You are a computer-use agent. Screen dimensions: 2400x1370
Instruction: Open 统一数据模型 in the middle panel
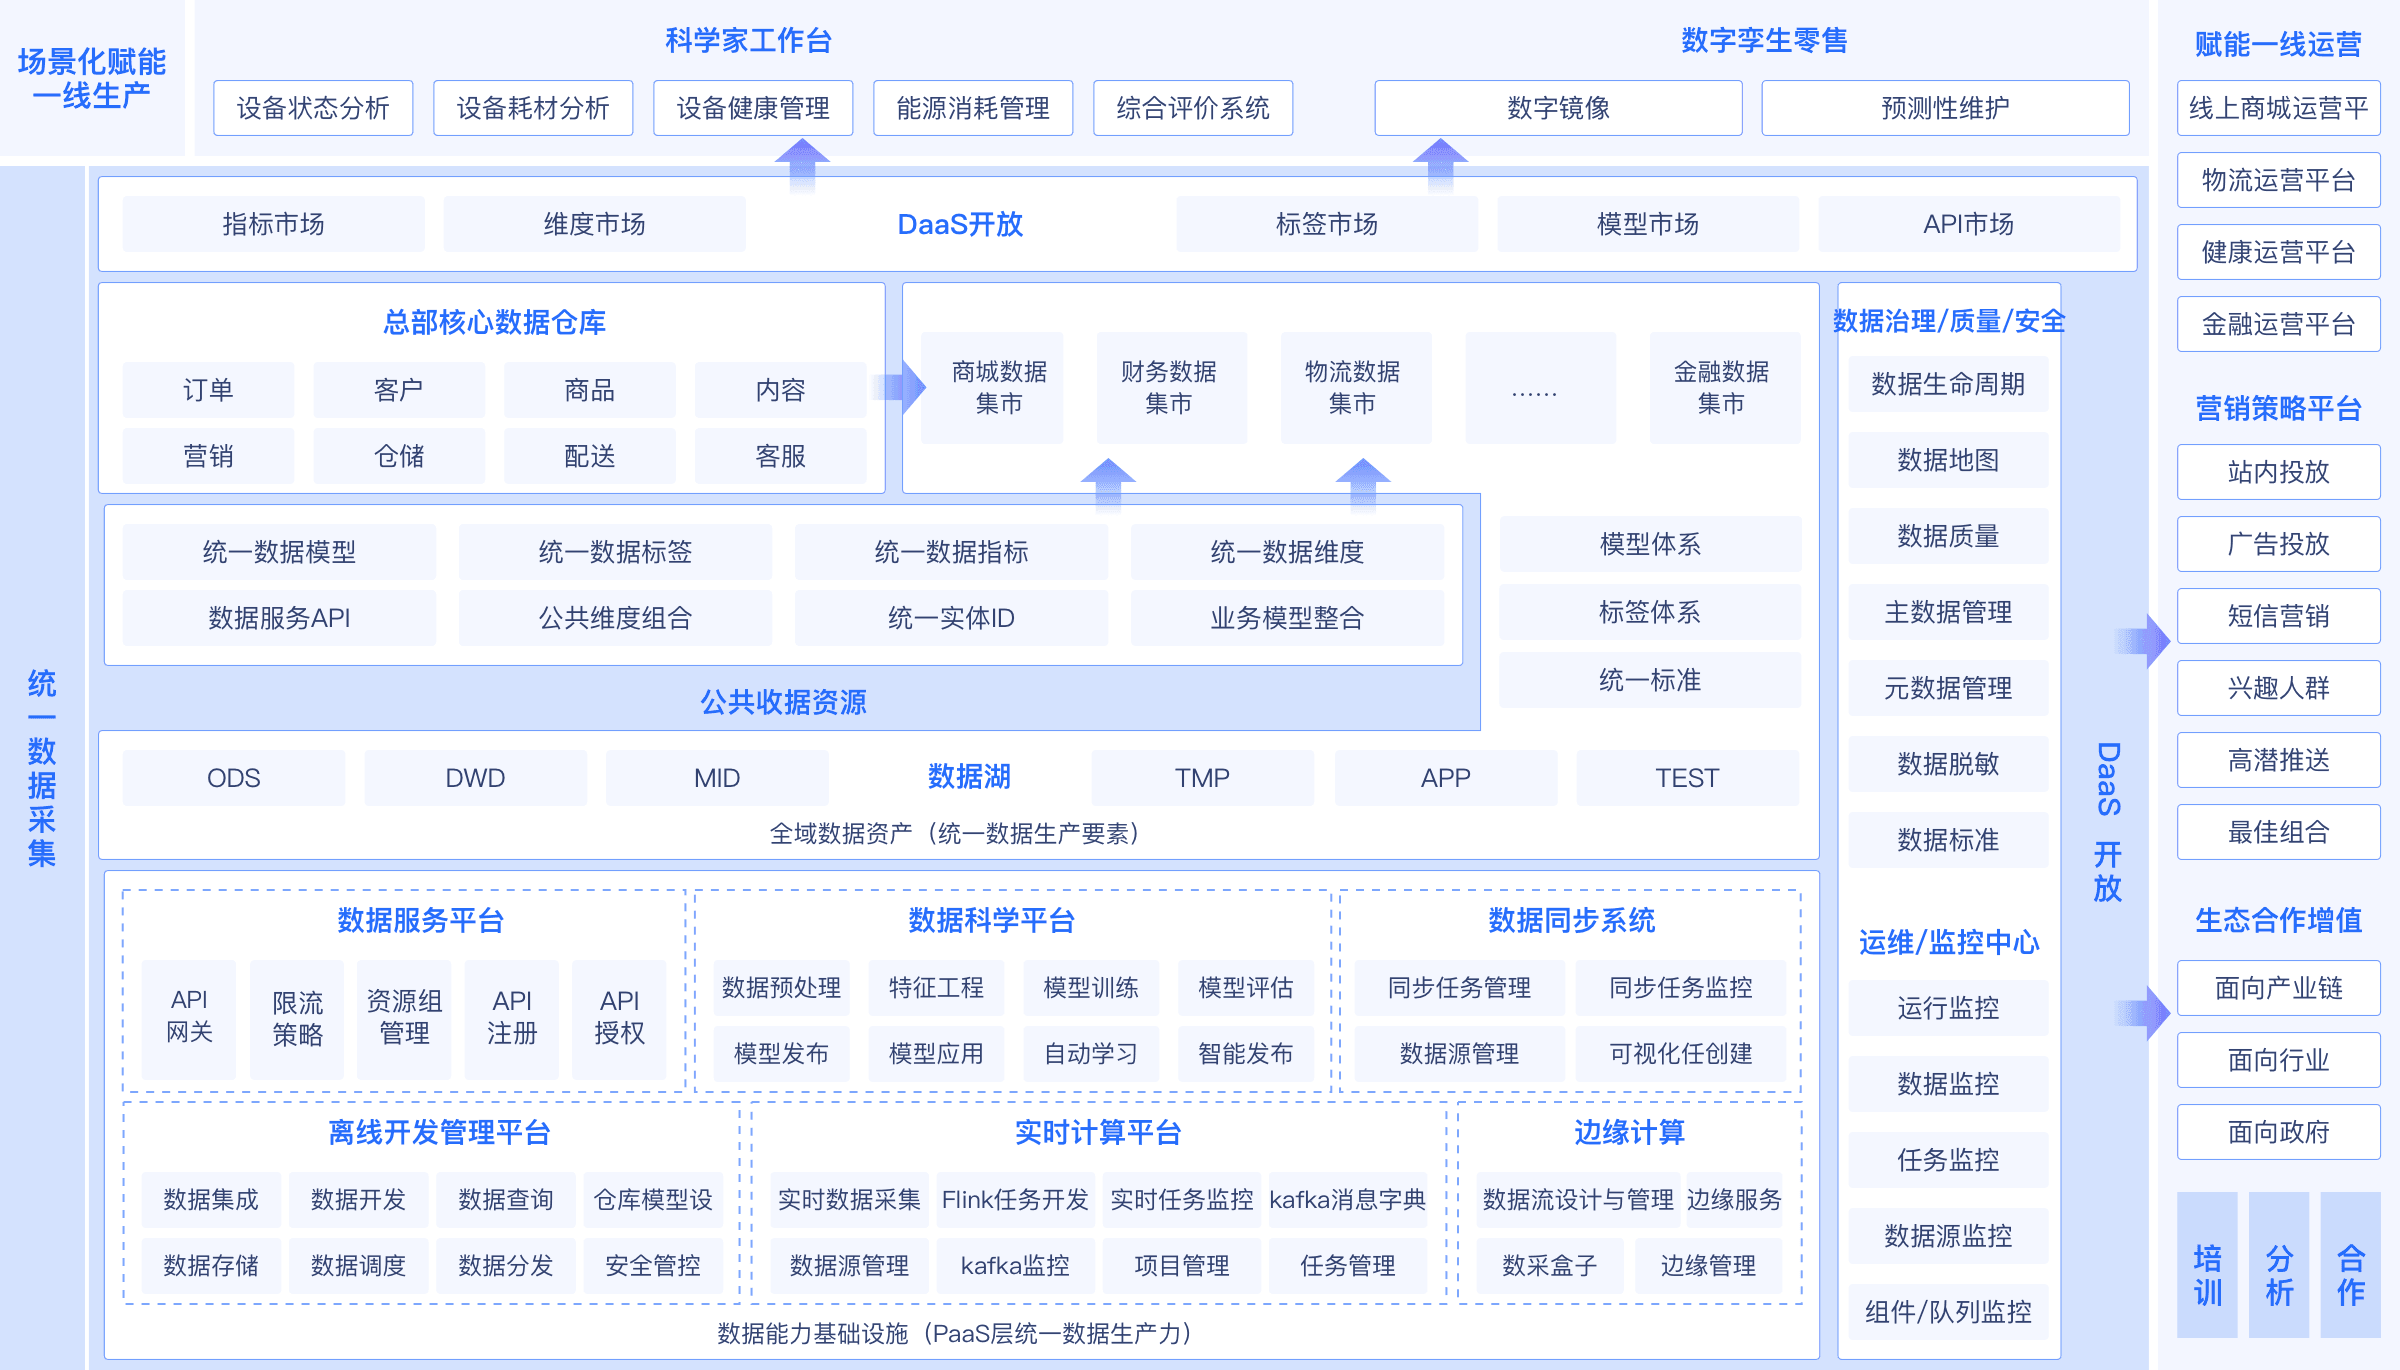(x=281, y=551)
